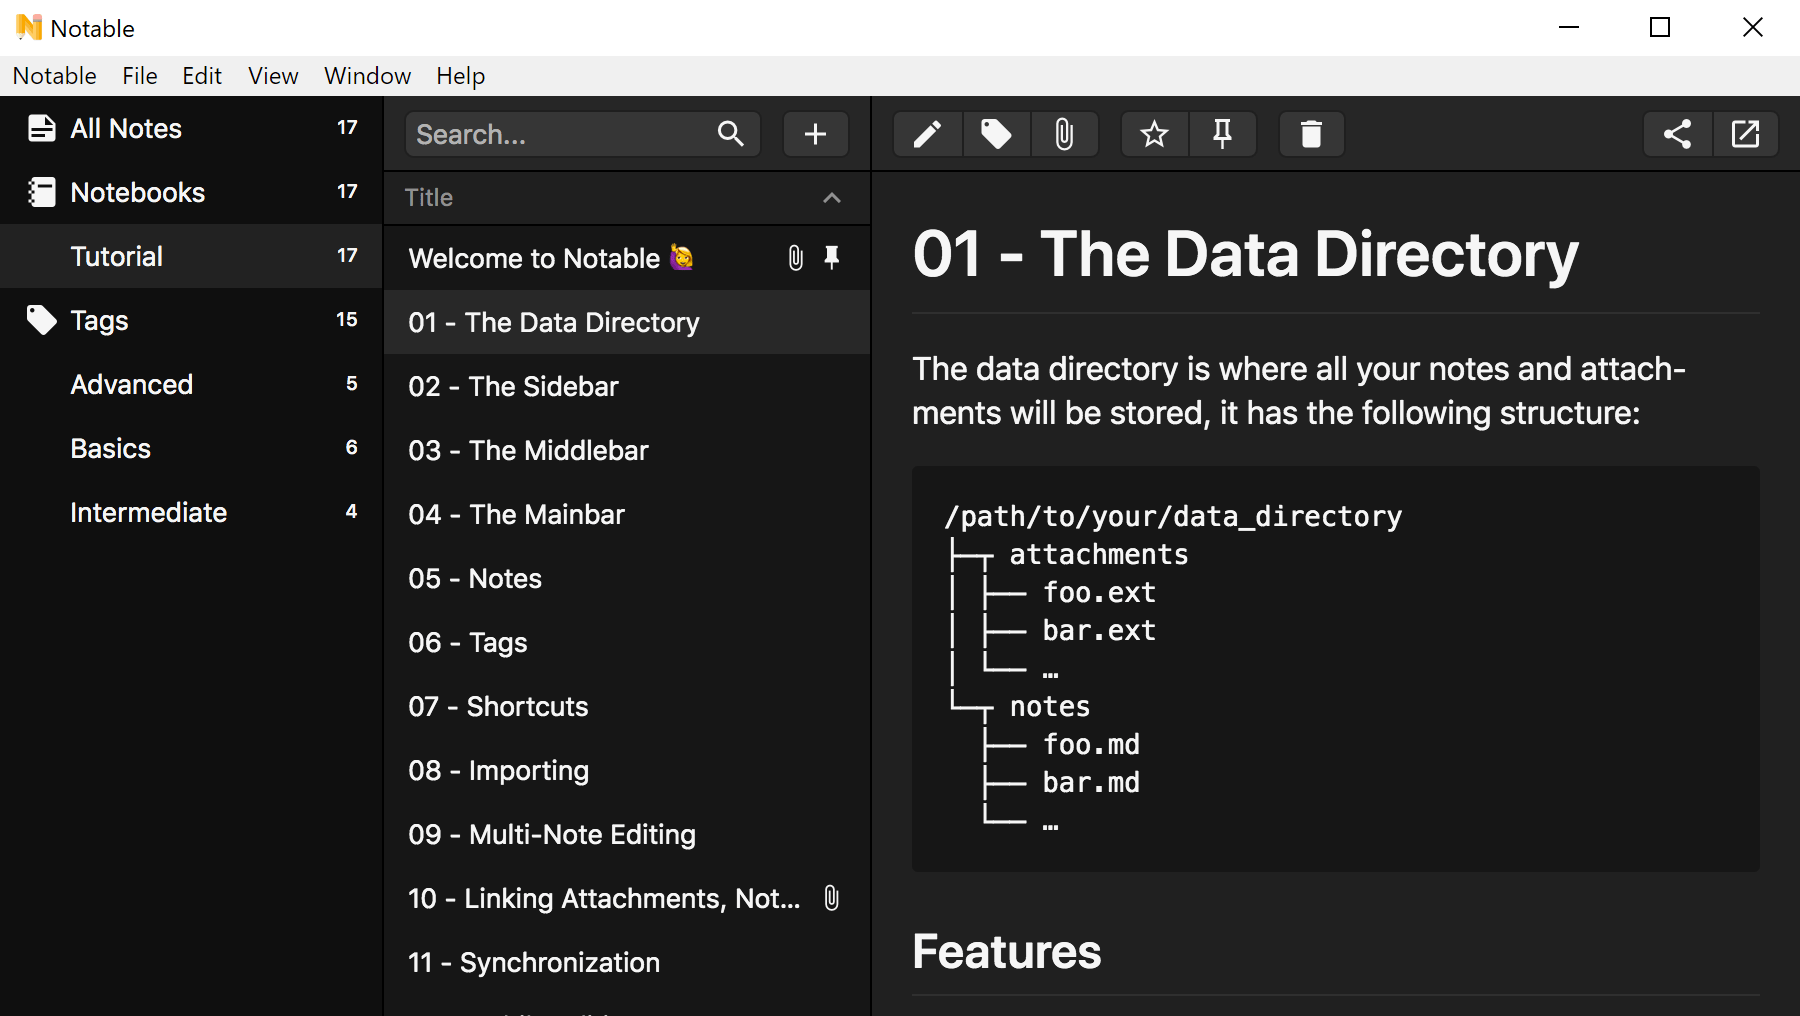The width and height of the screenshot is (1800, 1016).
Task: Click the Tags count badge 15
Action: (x=347, y=320)
